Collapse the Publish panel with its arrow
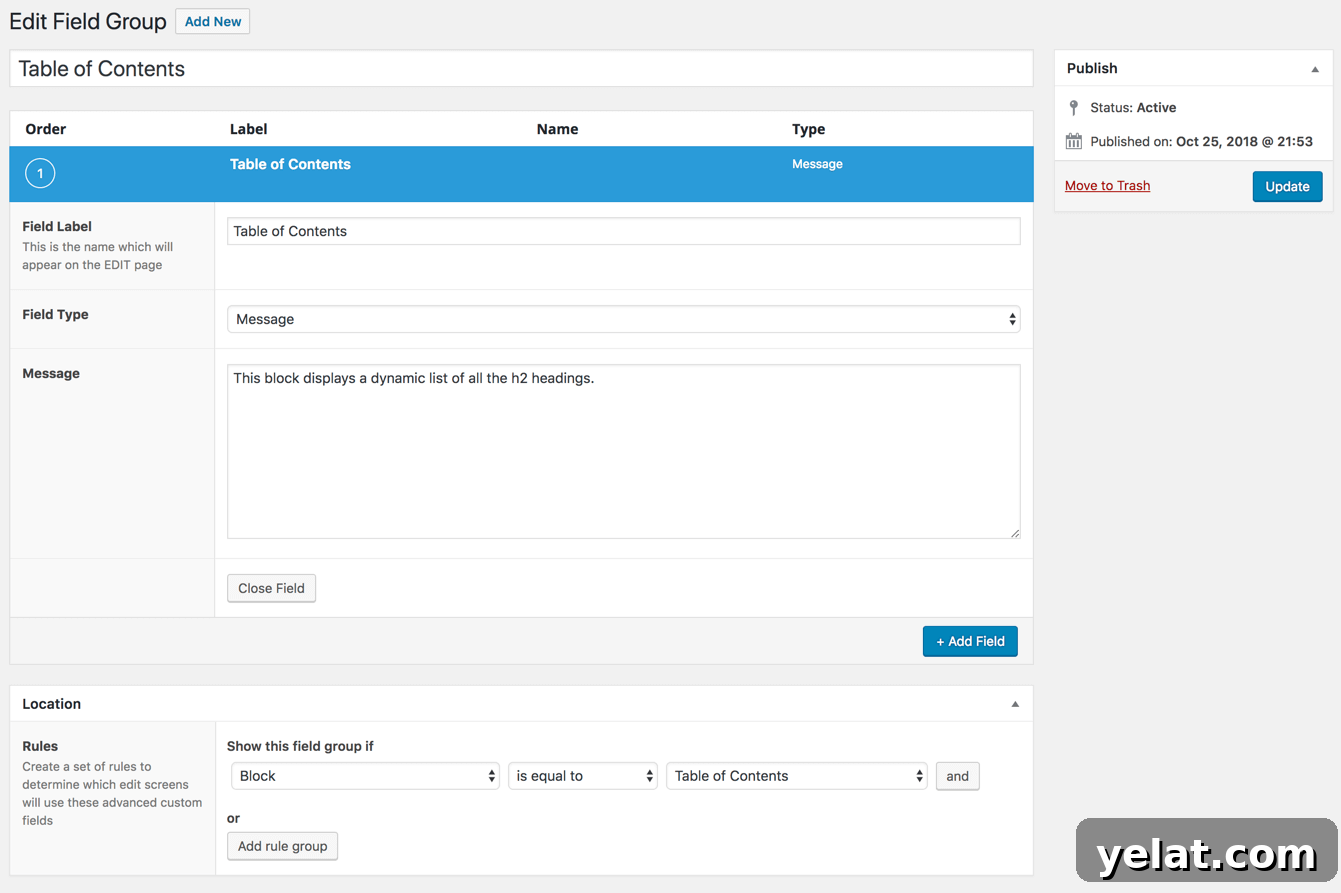 1315,69
